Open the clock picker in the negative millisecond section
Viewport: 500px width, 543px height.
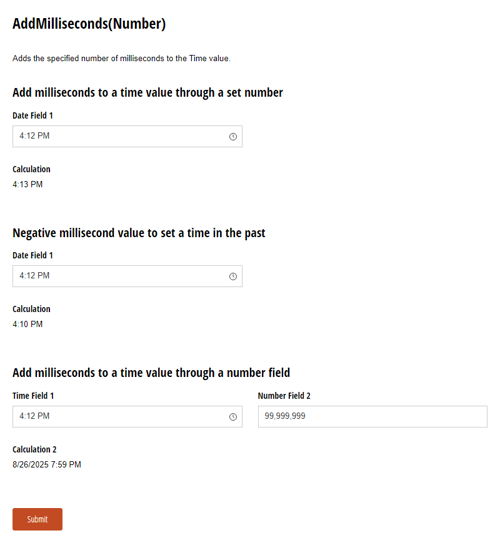(x=233, y=276)
